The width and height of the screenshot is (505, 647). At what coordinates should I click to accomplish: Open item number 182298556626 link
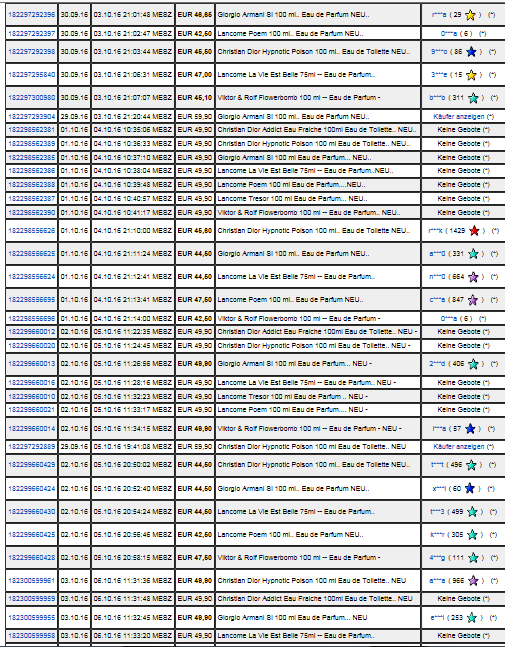31,231
